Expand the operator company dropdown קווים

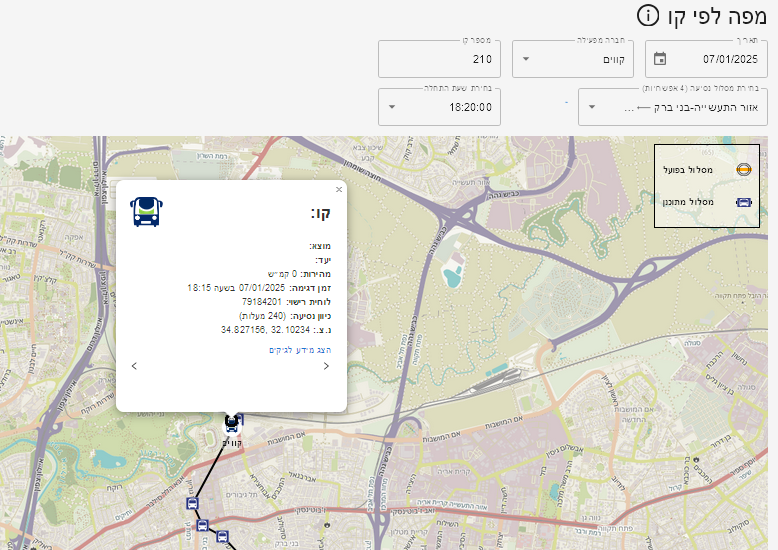coord(573,59)
